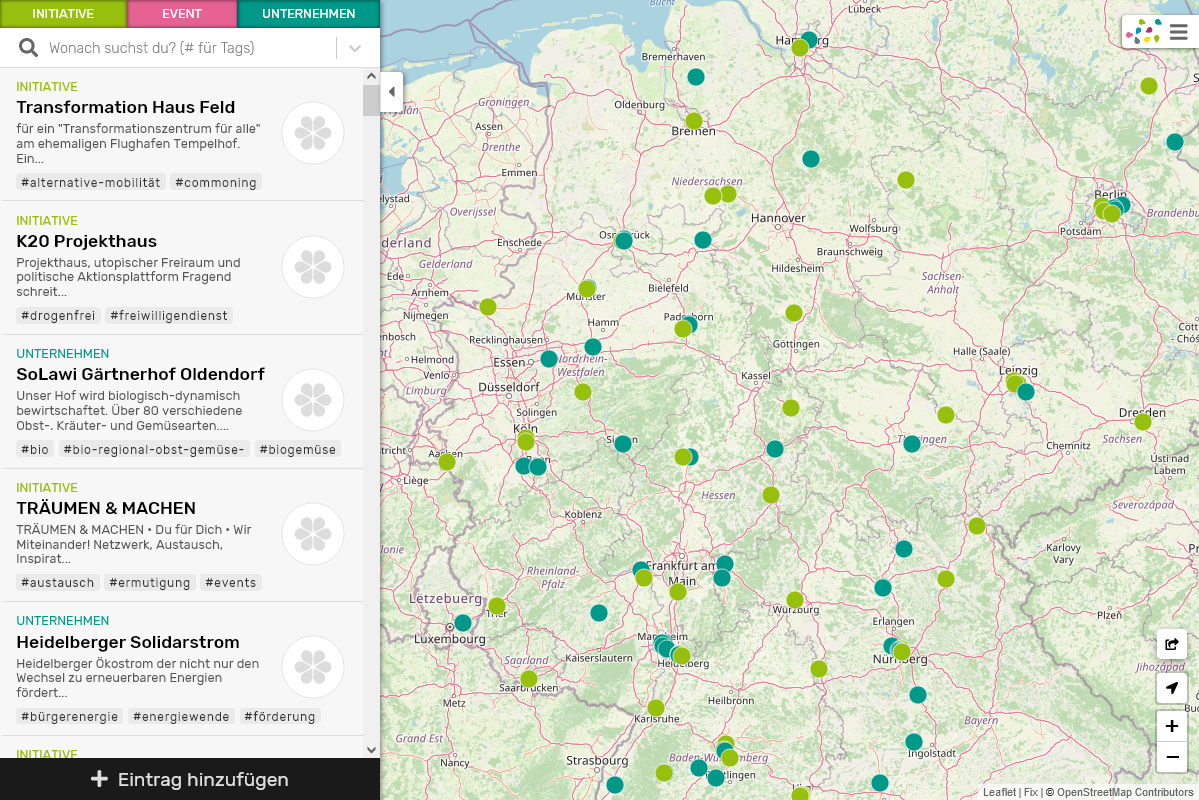Select the teal marker at Luxembourg

[463, 623]
